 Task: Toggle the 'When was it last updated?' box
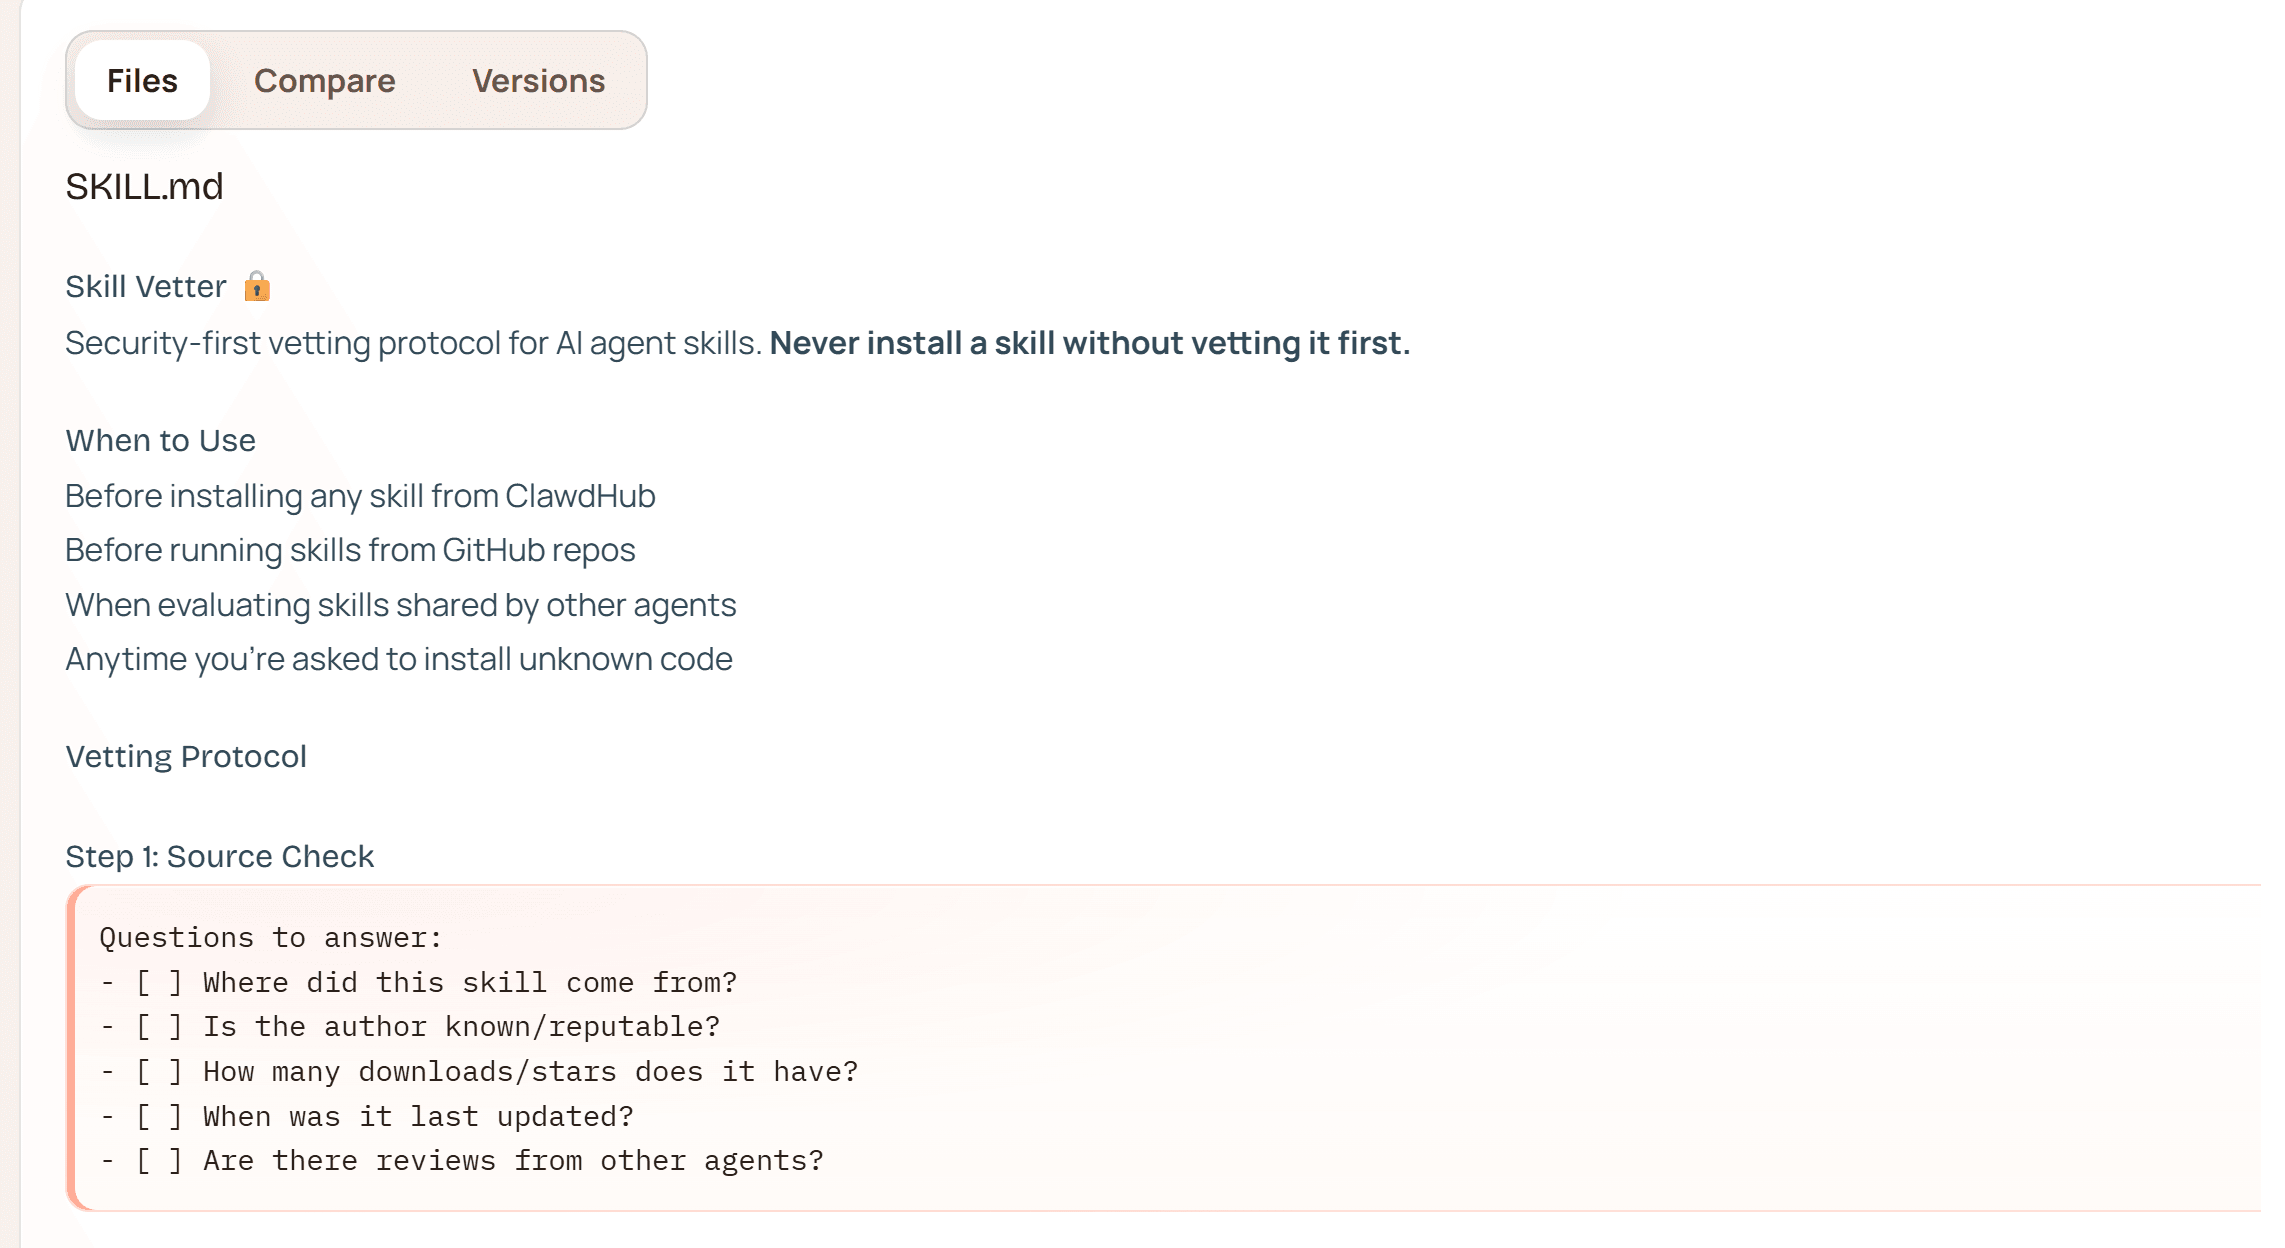159,1117
